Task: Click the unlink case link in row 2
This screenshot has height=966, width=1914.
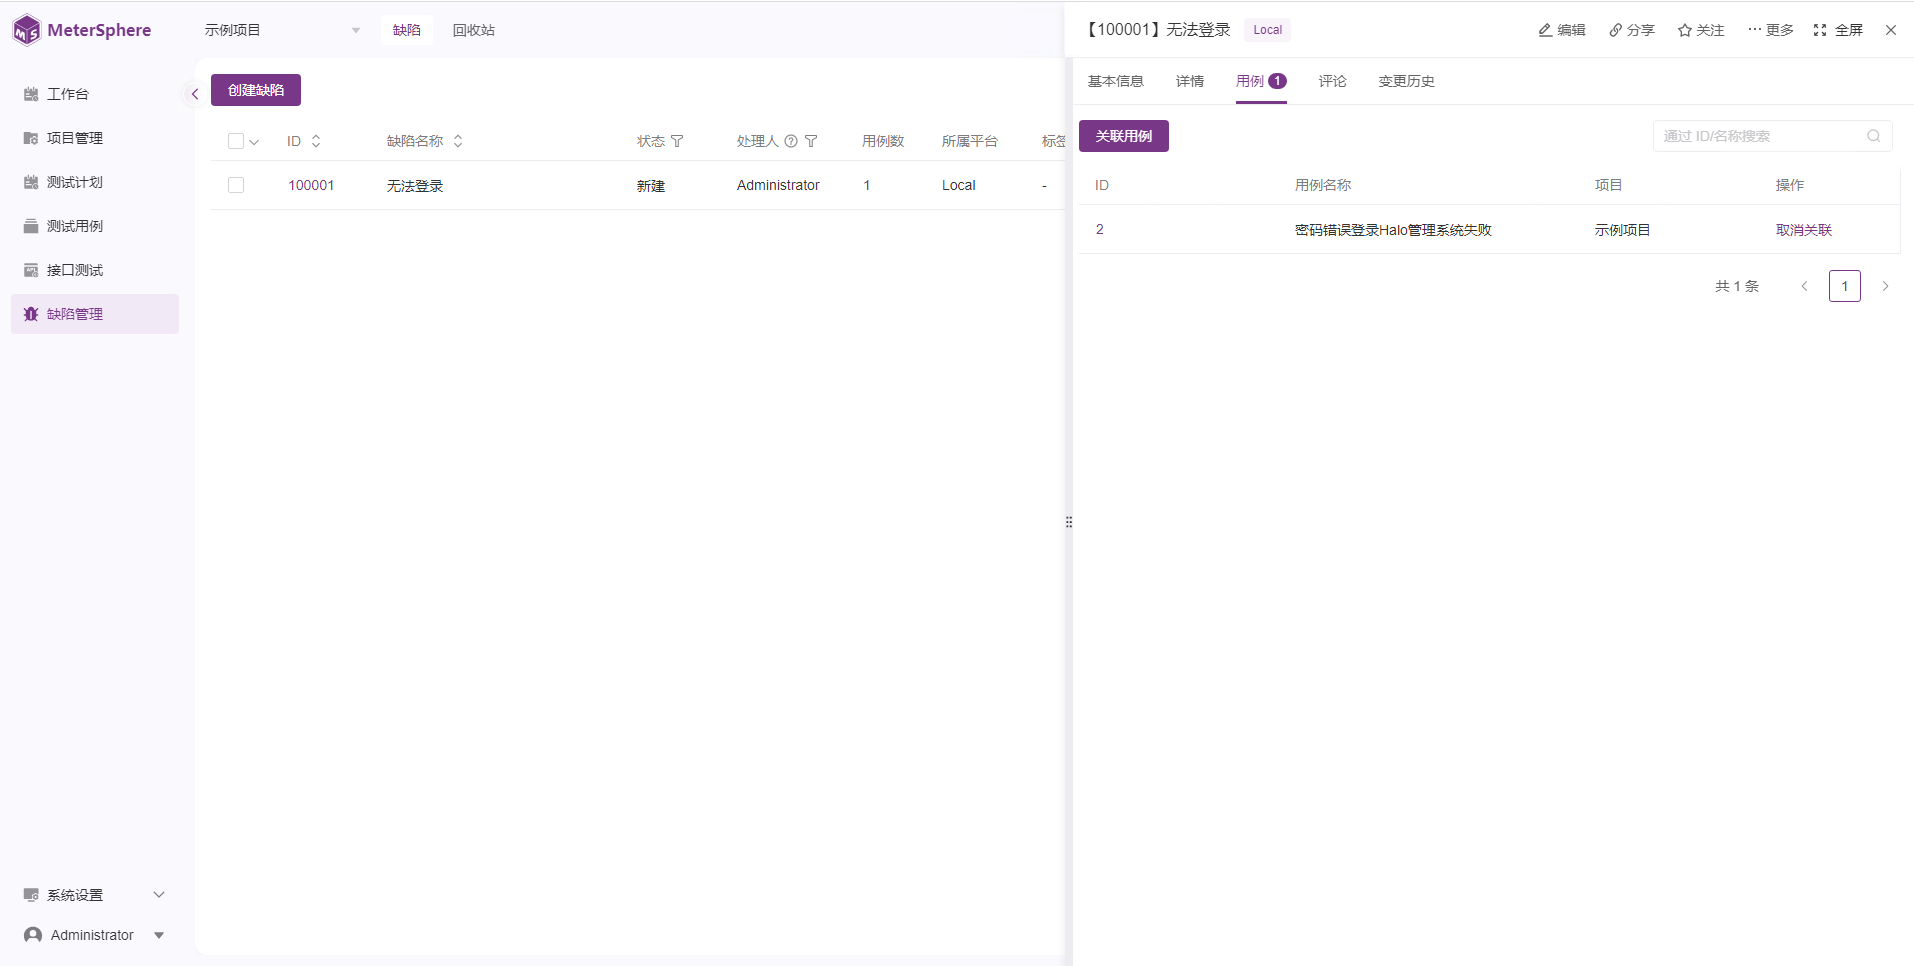Action: [x=1803, y=230]
